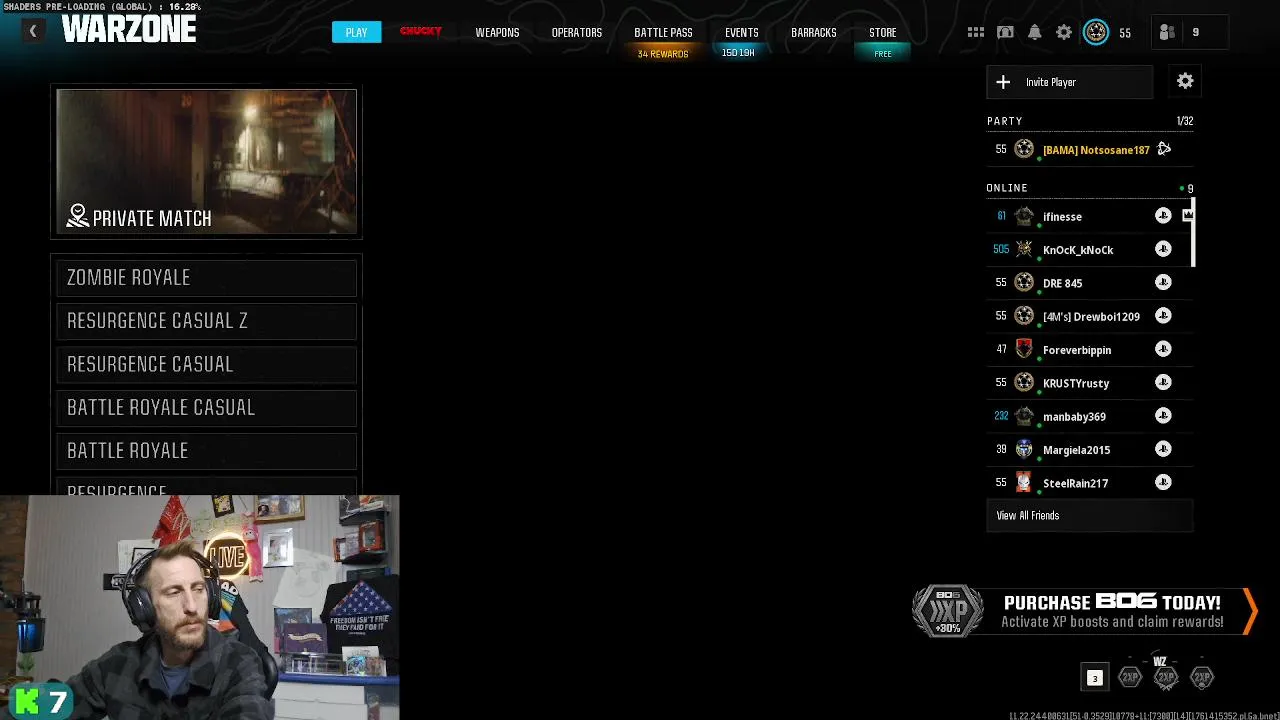Image resolution: width=1280 pixels, height=720 pixels.
Task: Click the PlayStation icon in manbaby369's row
Action: click(1163, 416)
